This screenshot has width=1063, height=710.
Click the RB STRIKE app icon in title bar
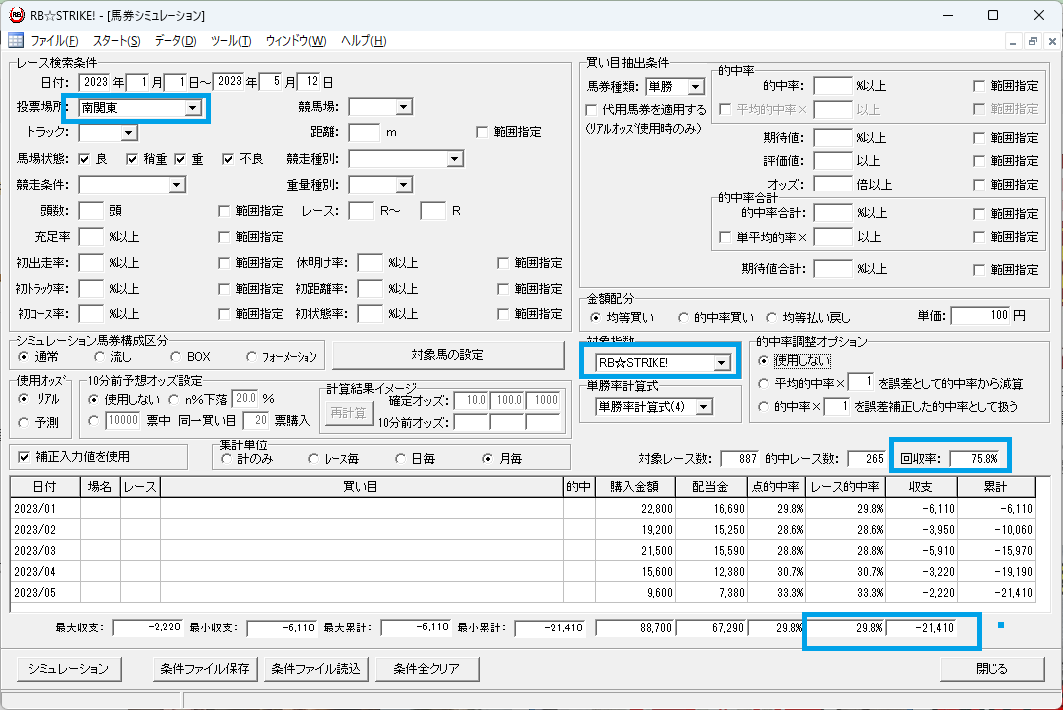[17, 15]
